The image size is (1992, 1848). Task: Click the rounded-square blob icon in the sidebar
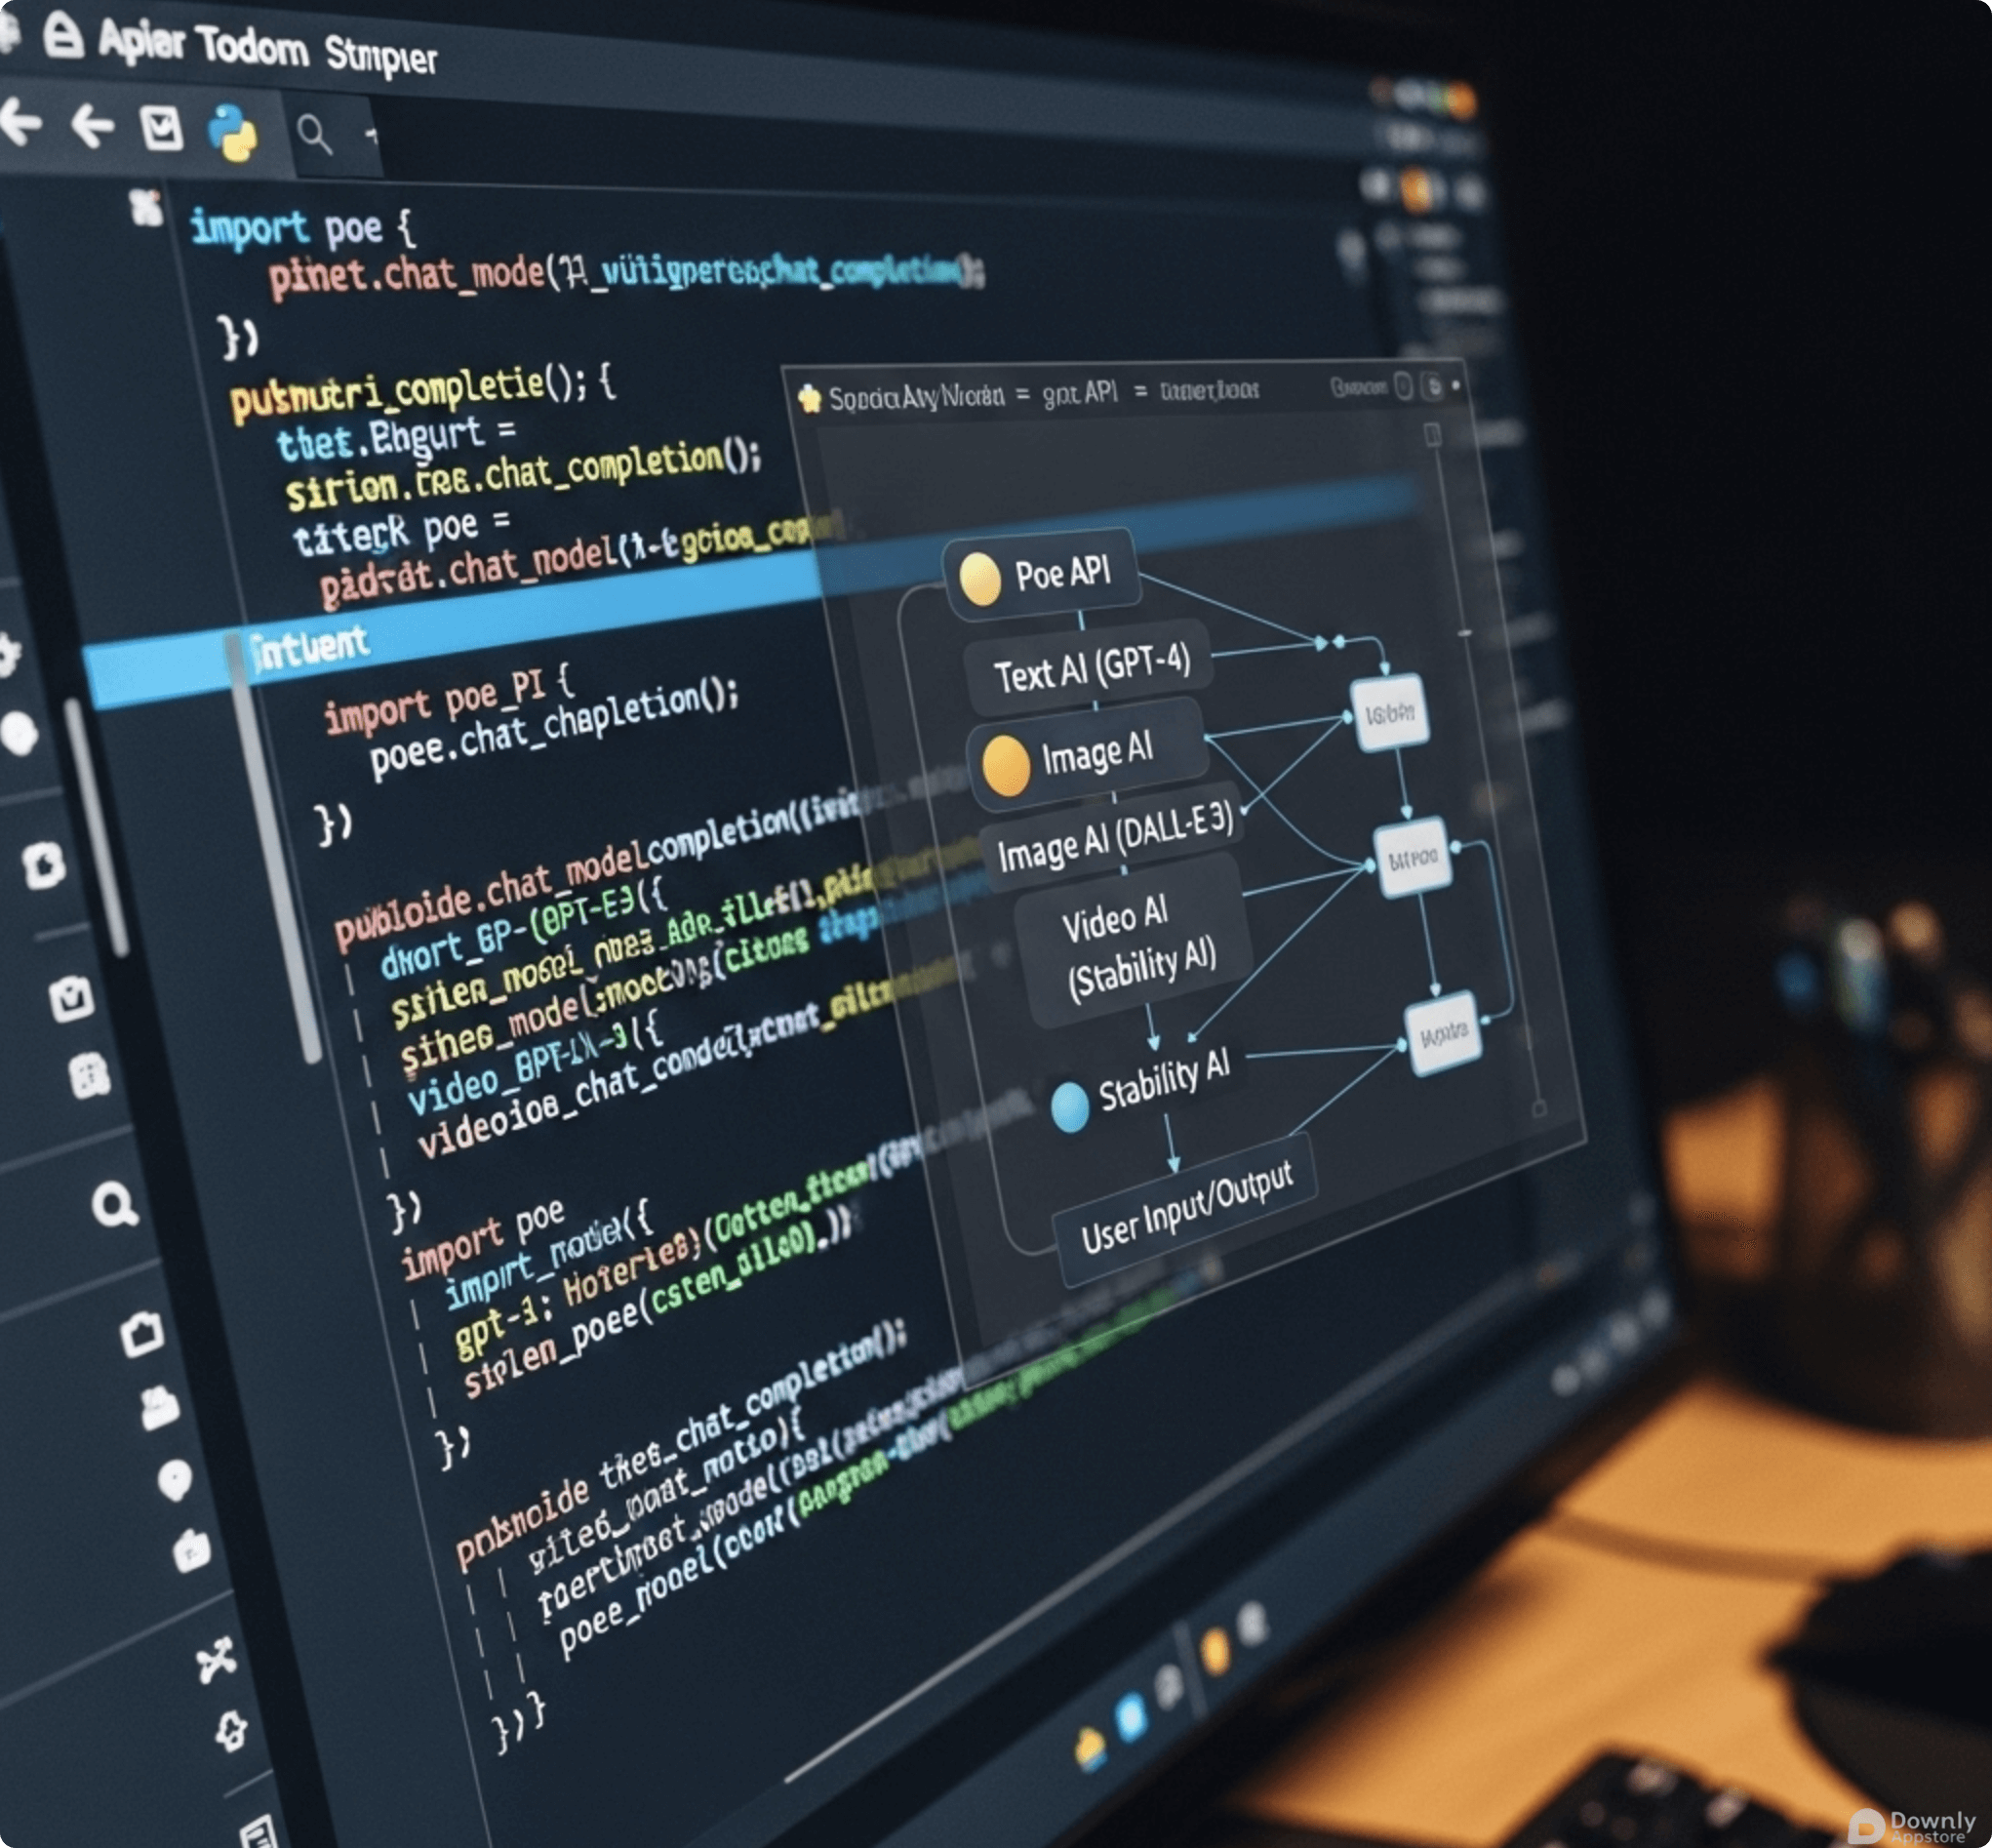[44, 865]
